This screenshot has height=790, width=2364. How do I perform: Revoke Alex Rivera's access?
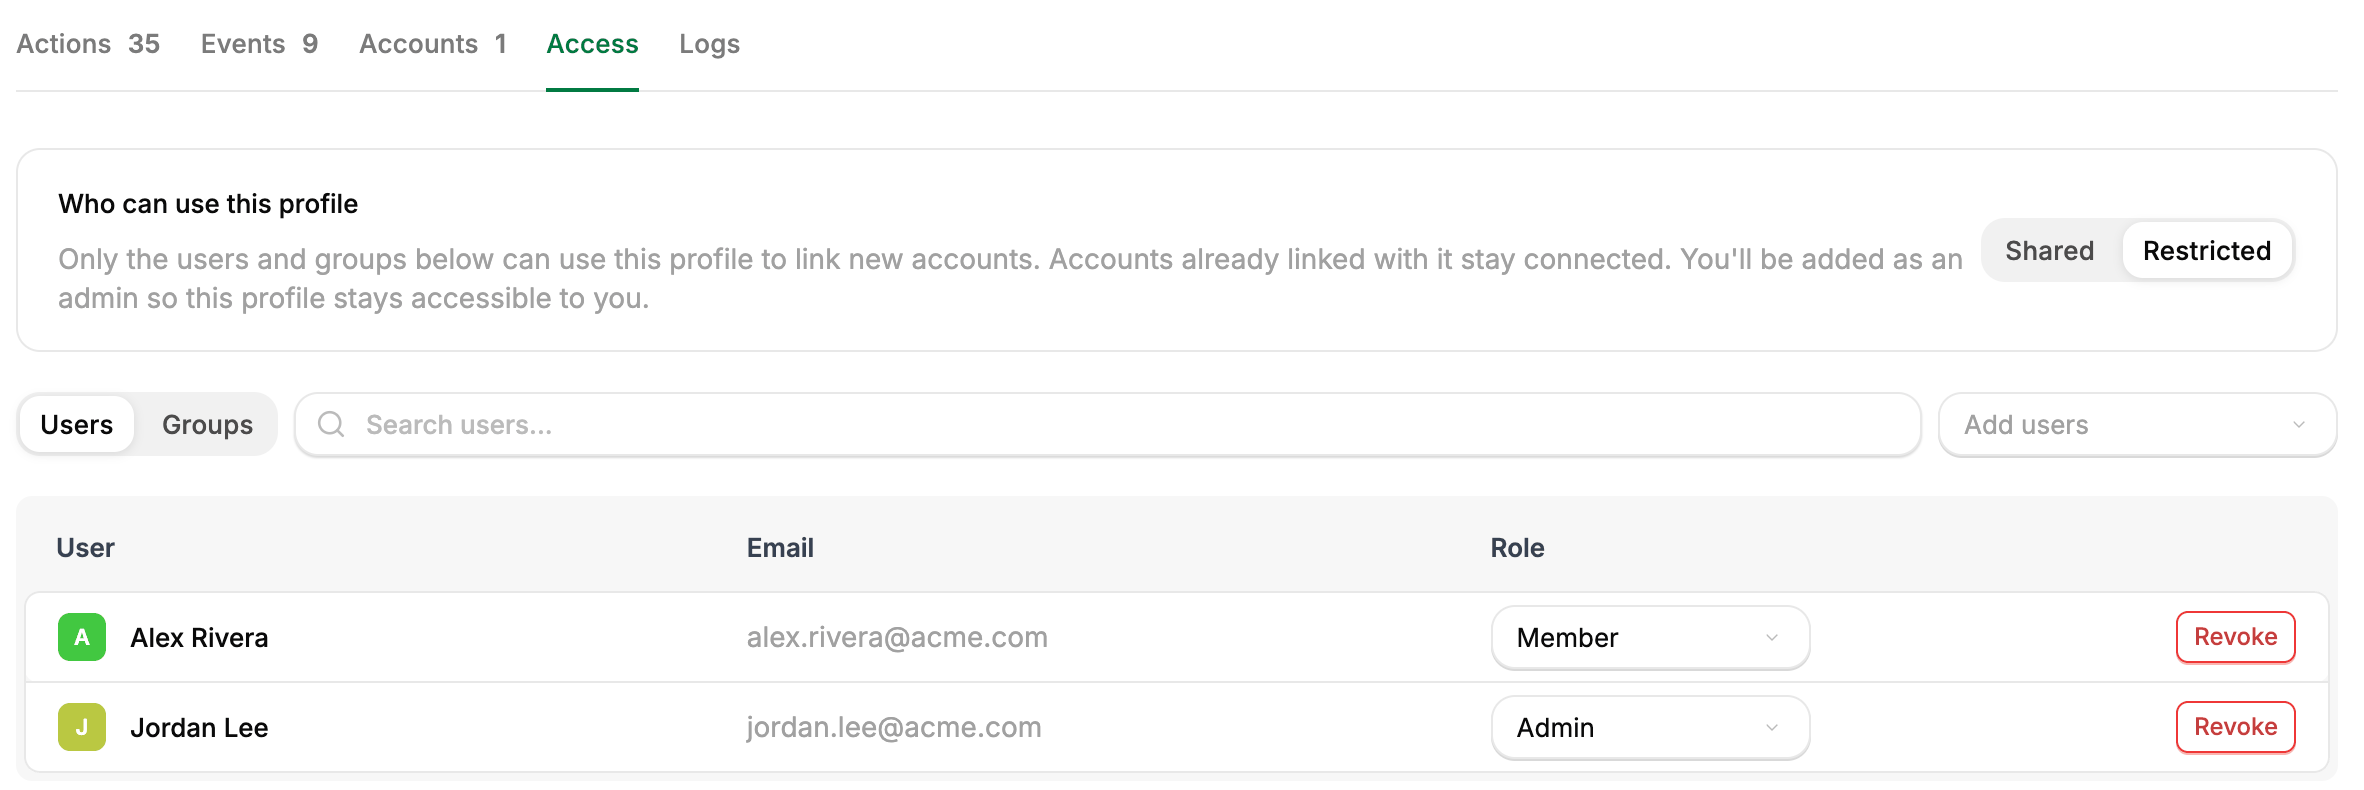pyautogui.click(x=2235, y=637)
